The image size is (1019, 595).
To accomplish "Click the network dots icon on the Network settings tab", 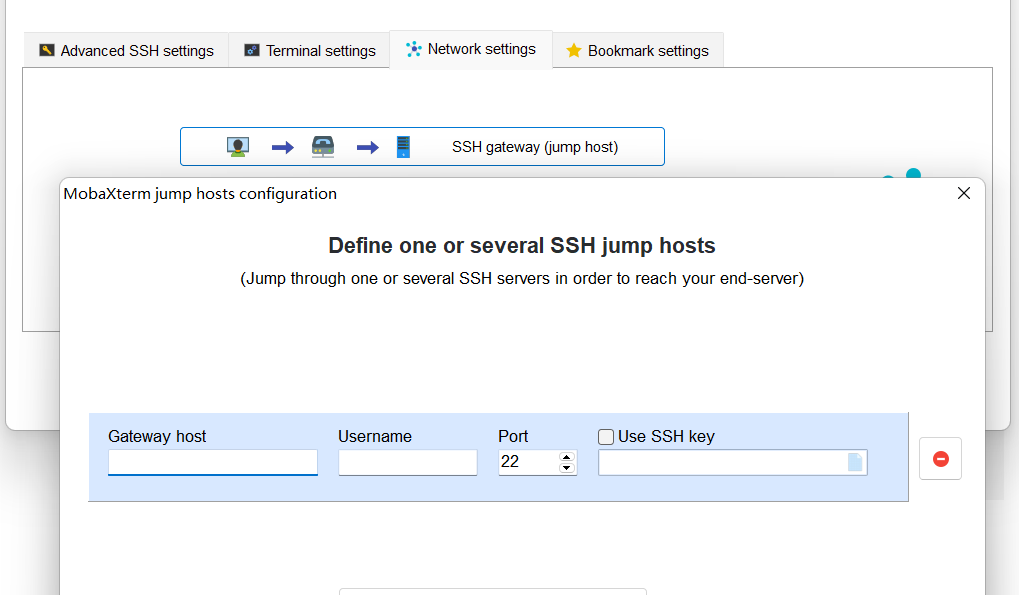I will [413, 49].
